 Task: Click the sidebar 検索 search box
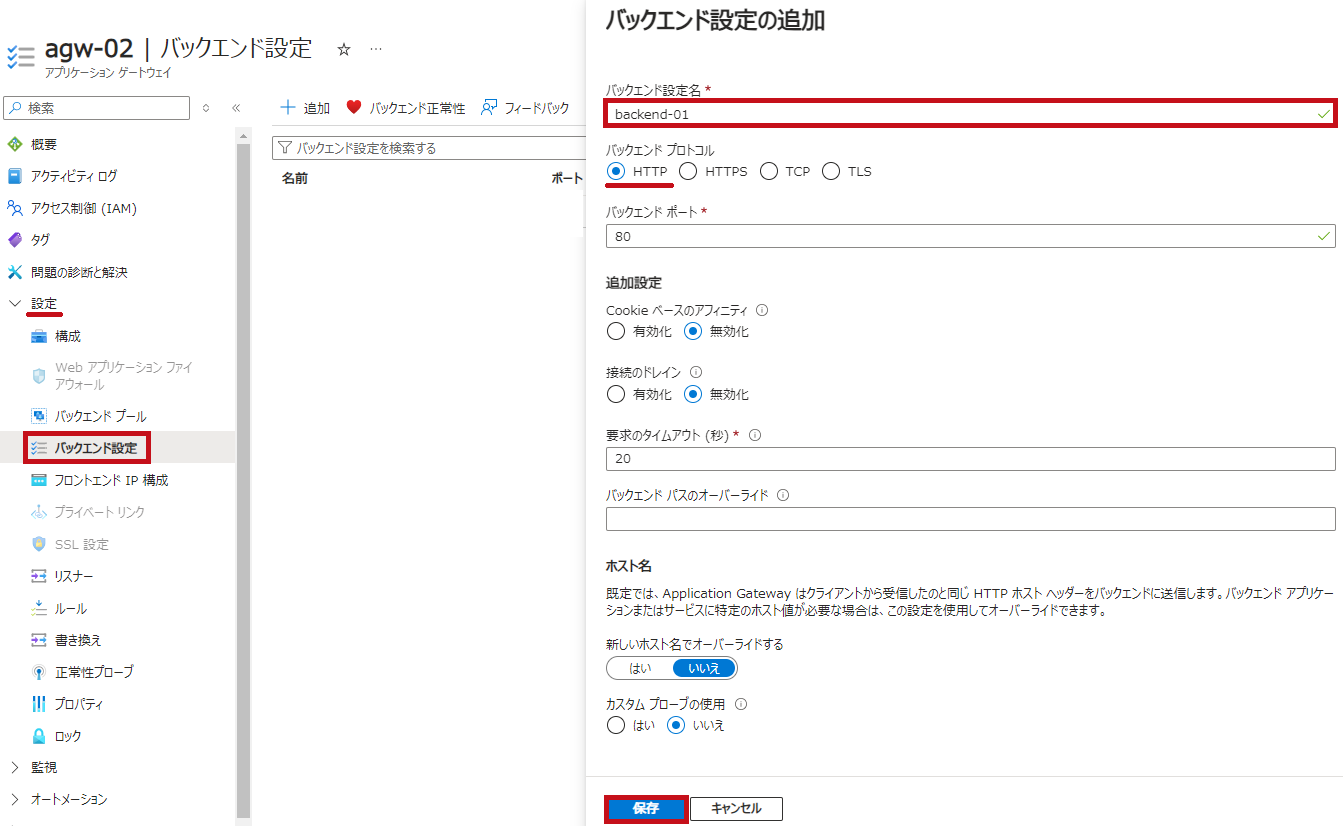(97, 108)
